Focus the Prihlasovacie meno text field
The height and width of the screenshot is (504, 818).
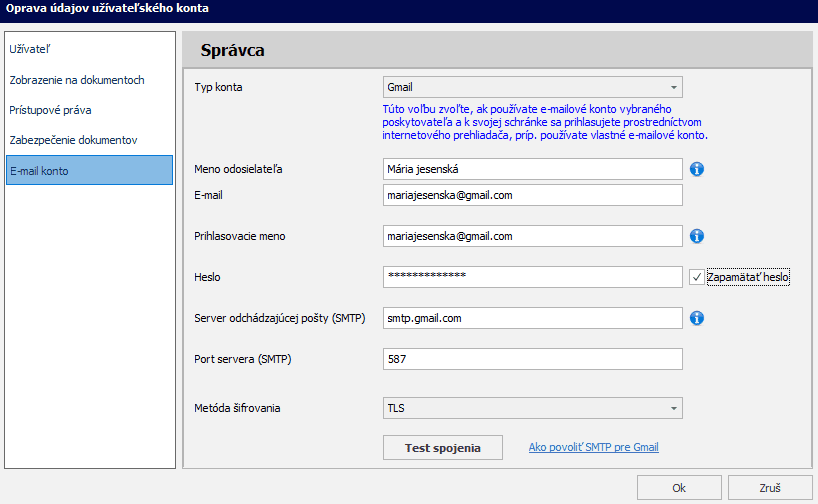(x=532, y=236)
